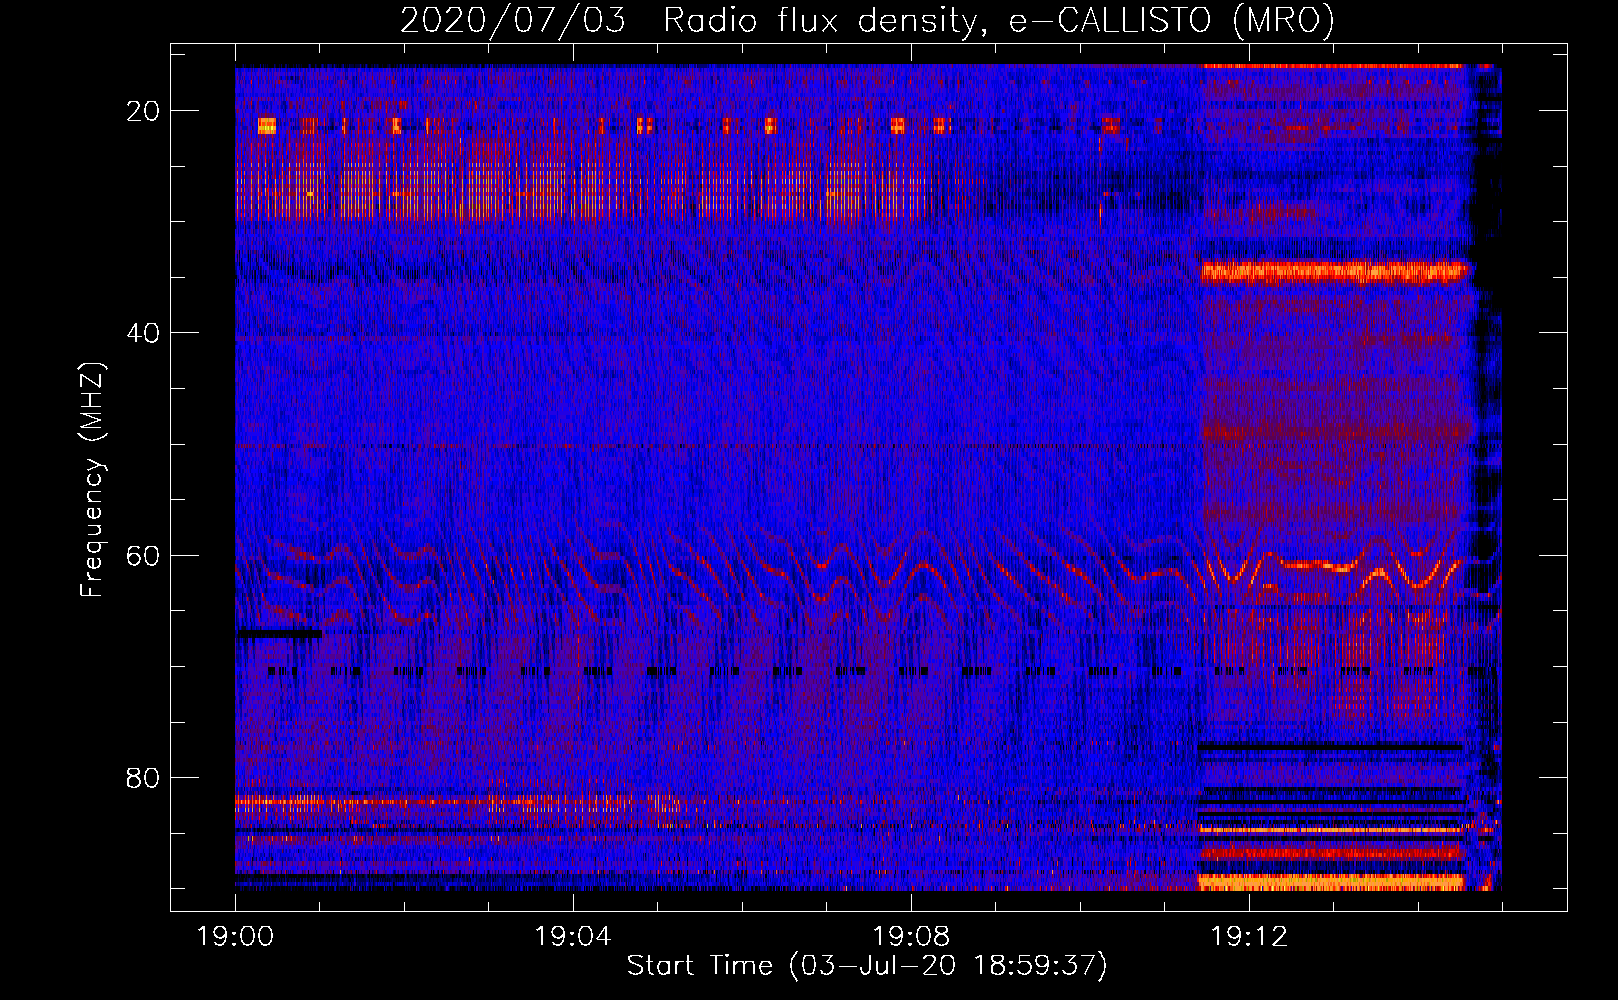Click the bright yellow band at the spectrogram's bottom right
The height and width of the screenshot is (1000, 1618).
point(1332,882)
